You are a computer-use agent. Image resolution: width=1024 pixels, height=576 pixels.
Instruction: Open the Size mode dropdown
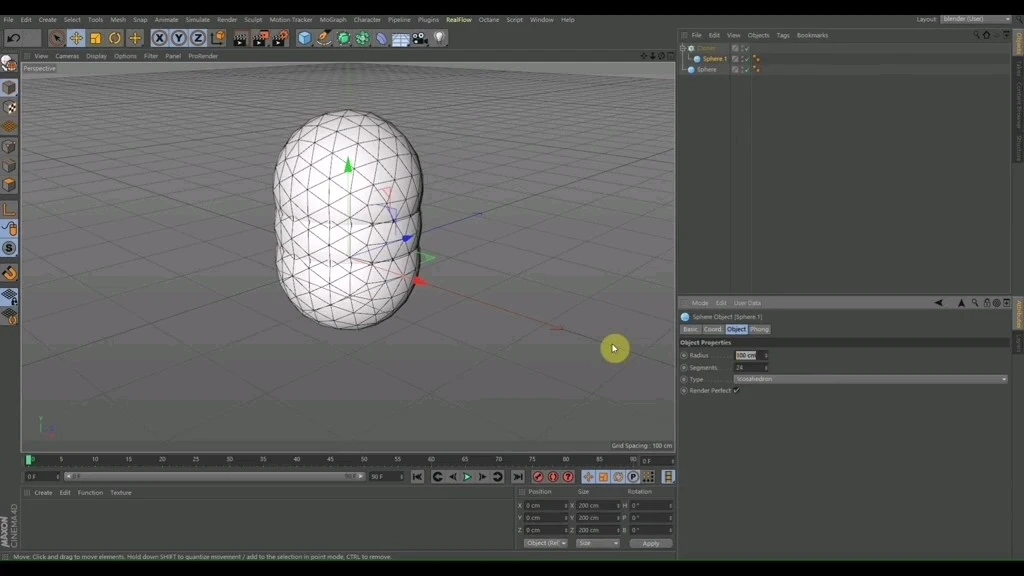598,543
